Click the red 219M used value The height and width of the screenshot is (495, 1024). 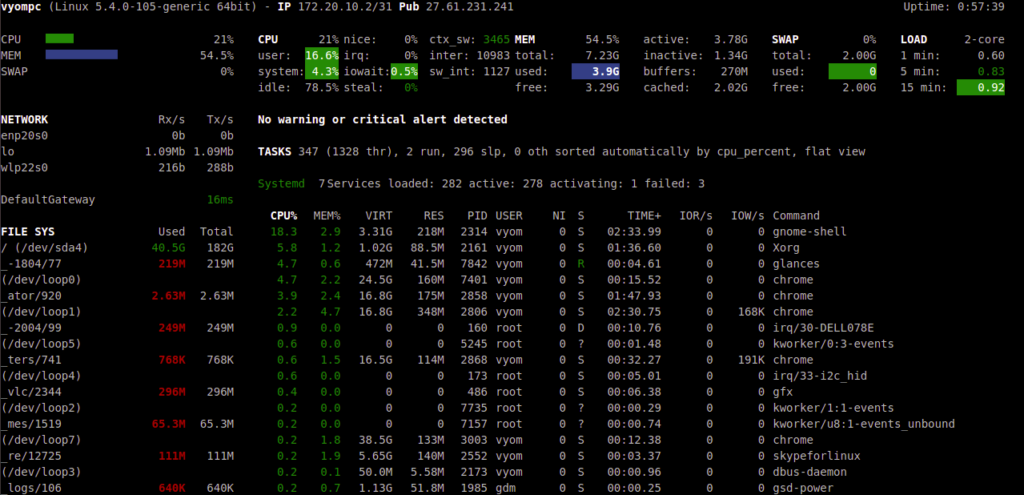(172, 264)
